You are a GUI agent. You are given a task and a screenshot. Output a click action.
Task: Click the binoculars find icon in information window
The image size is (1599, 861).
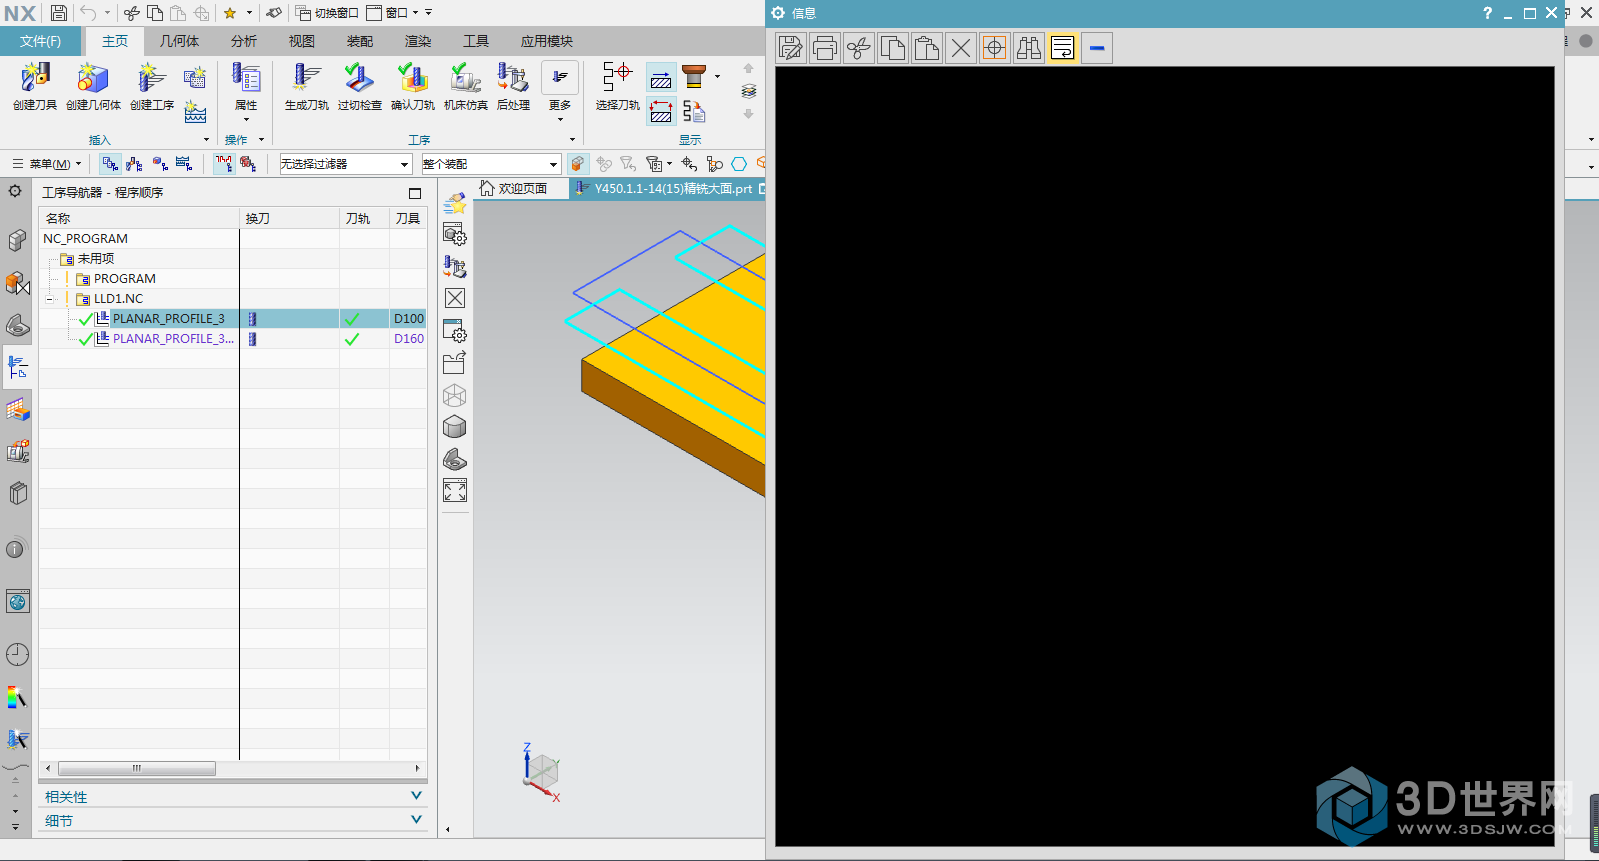1028,48
